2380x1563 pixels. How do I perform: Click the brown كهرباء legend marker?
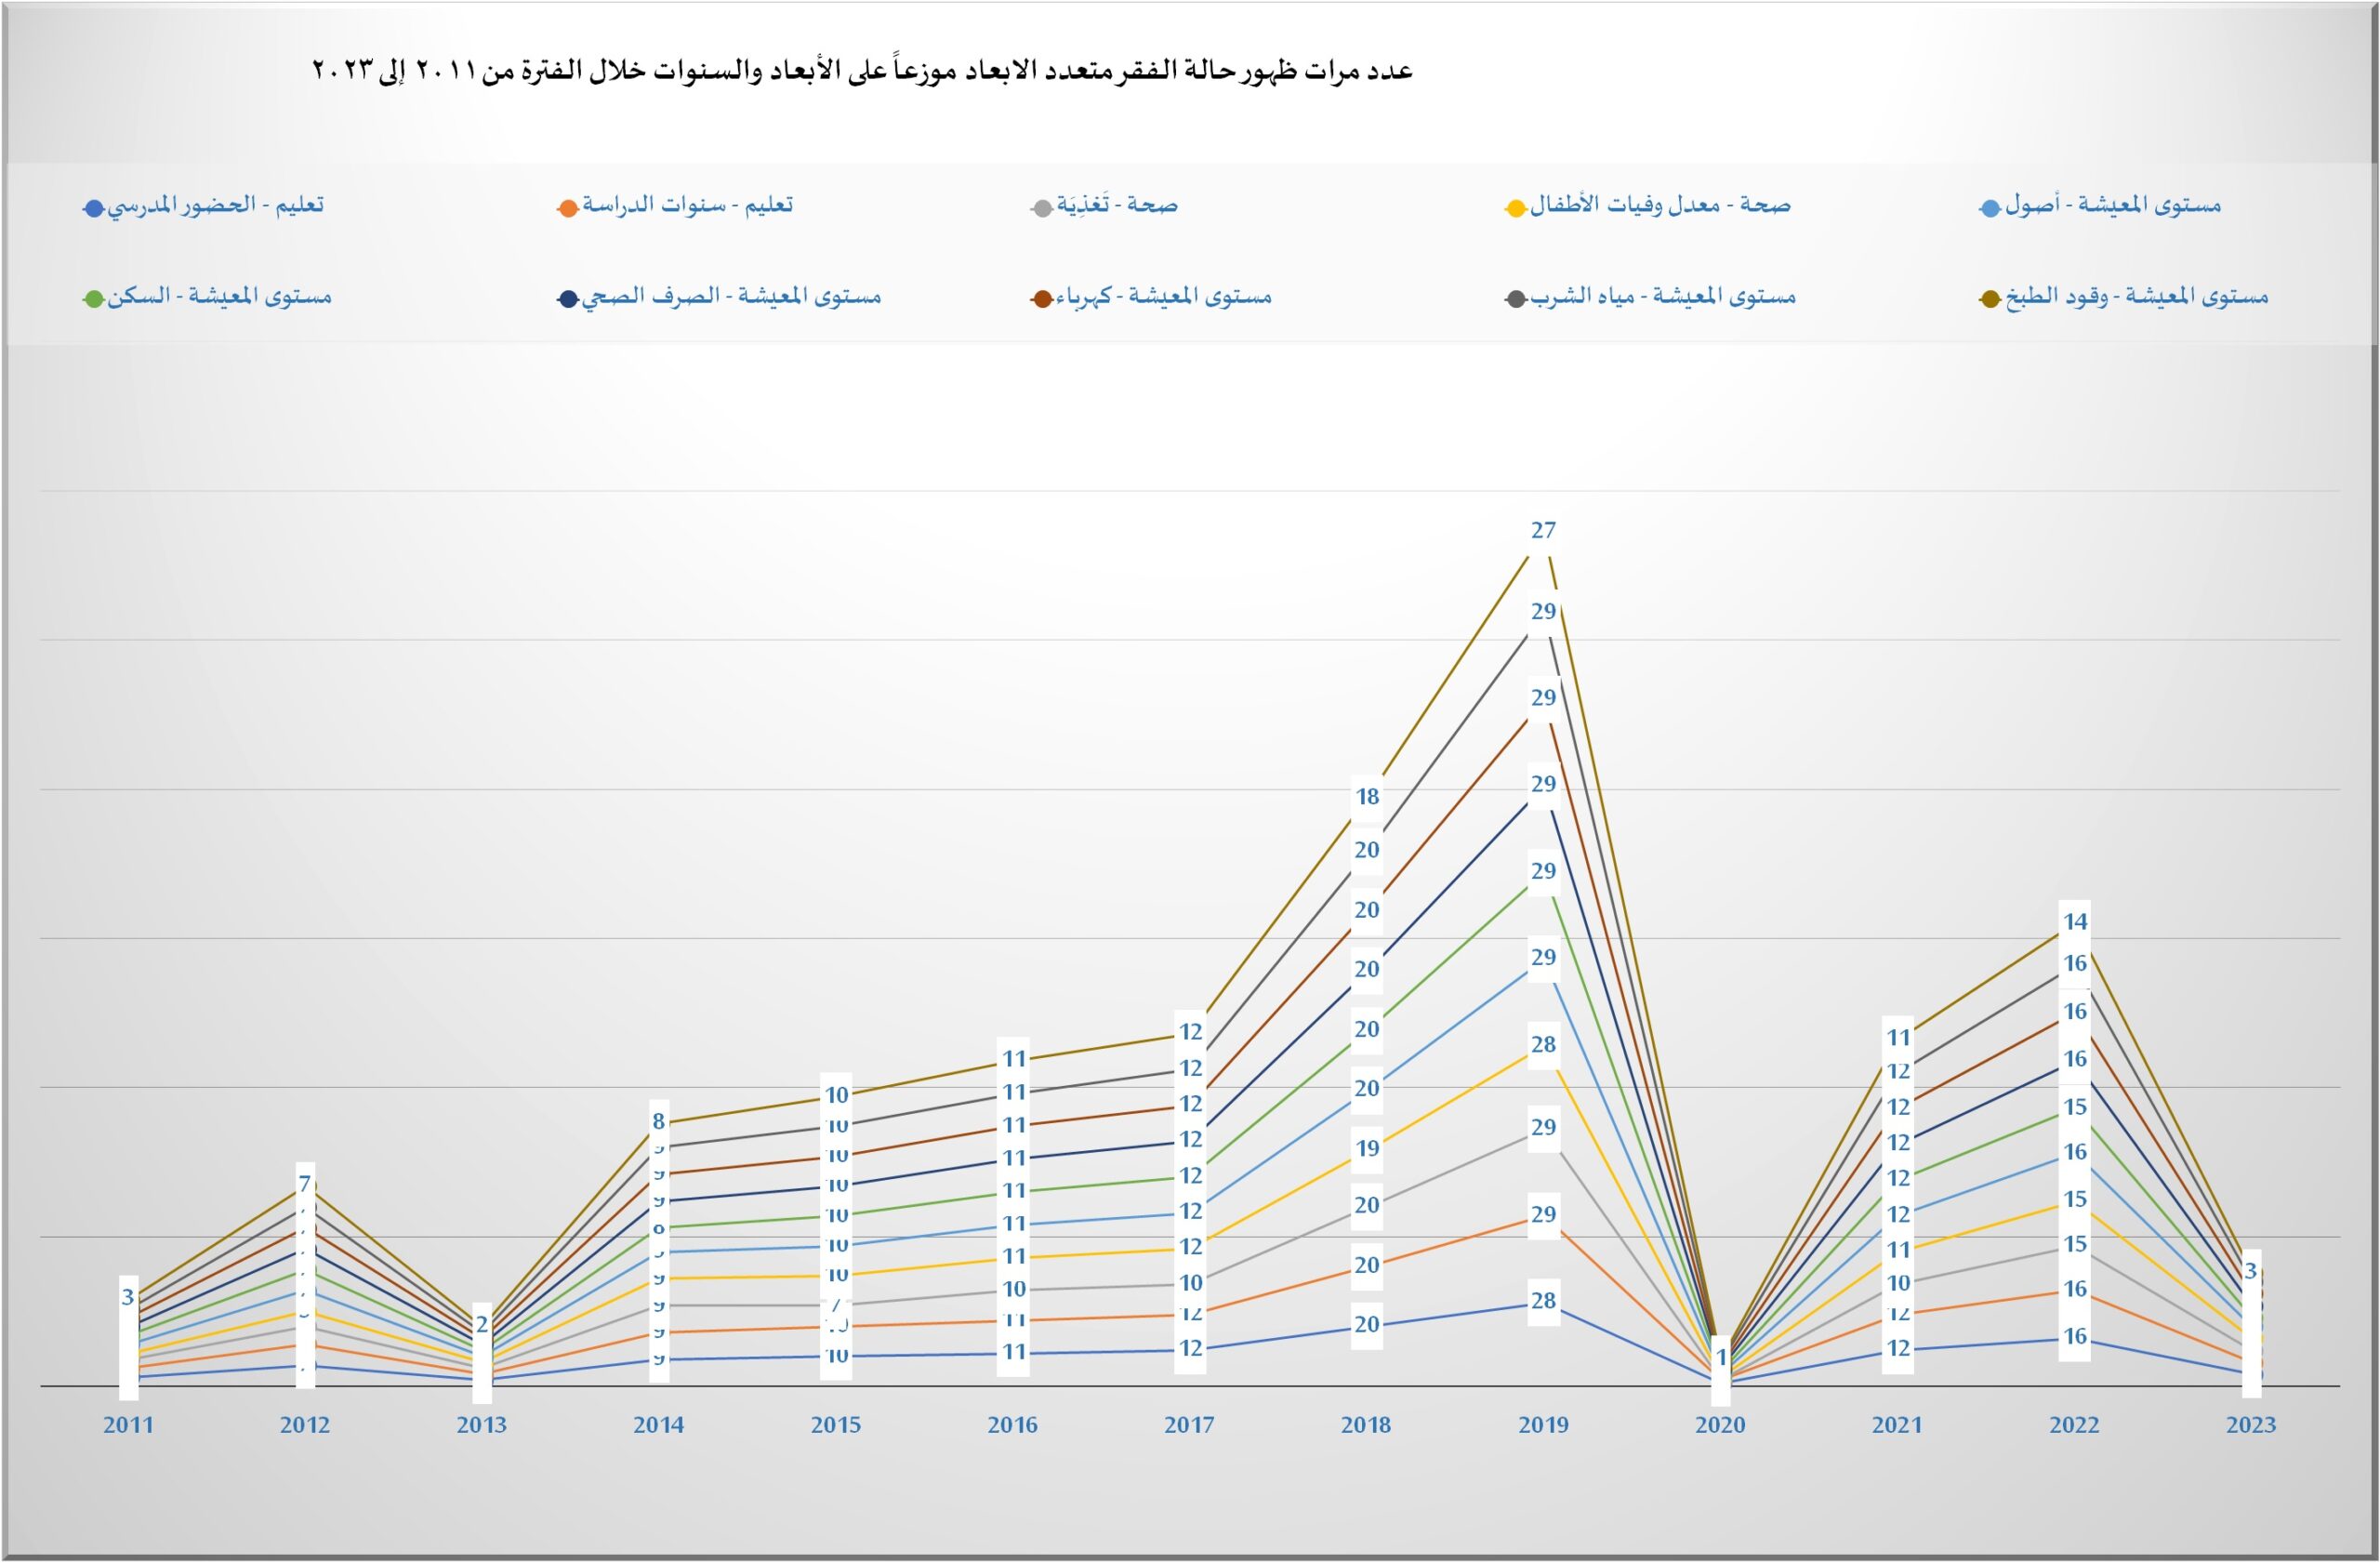(1042, 300)
